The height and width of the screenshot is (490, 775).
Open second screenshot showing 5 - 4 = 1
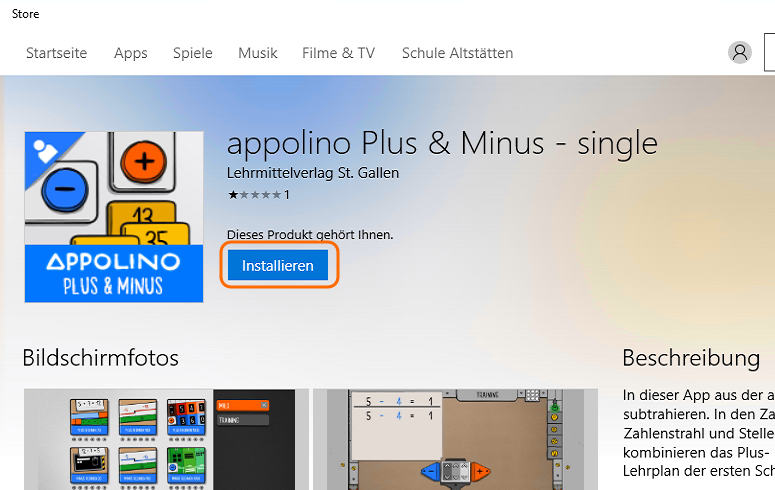(455, 440)
